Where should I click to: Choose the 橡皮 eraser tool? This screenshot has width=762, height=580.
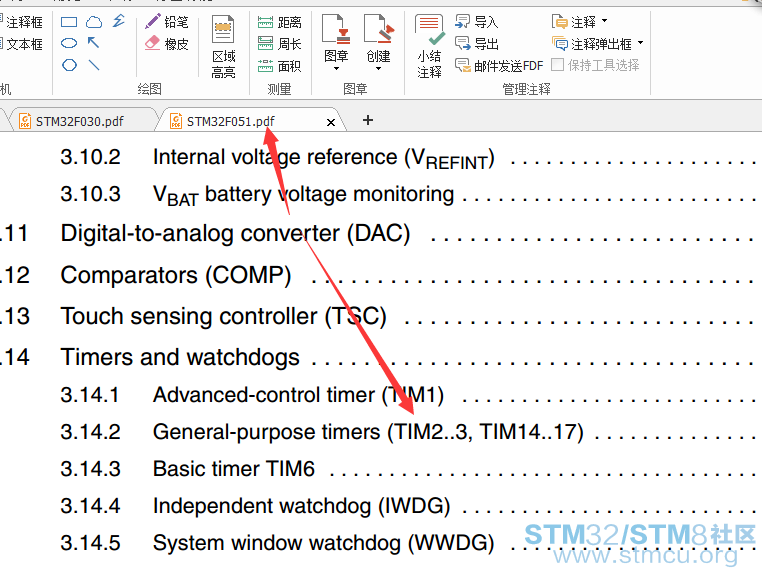[167, 44]
